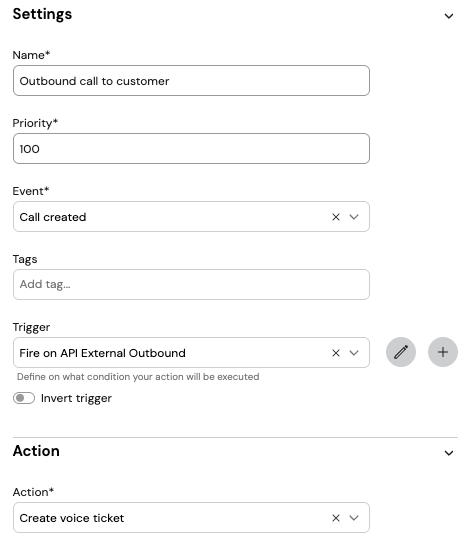Edit the selected trigger with pencil icon
Viewport: 472px width, 553px height.
pyautogui.click(x=401, y=352)
